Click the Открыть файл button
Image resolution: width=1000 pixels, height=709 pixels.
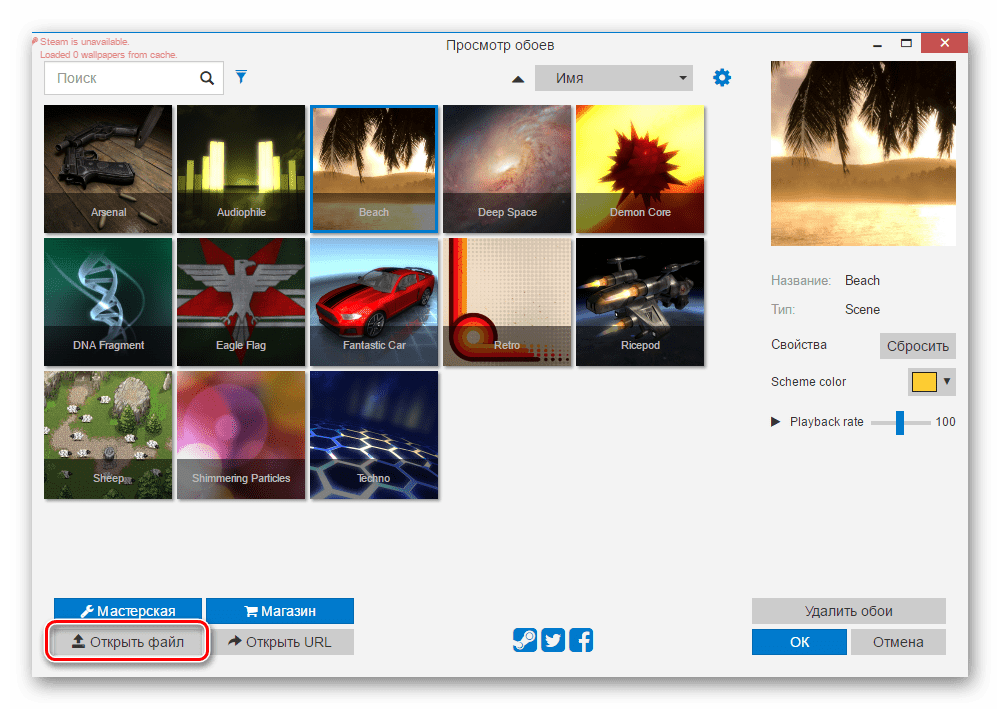click(x=128, y=642)
